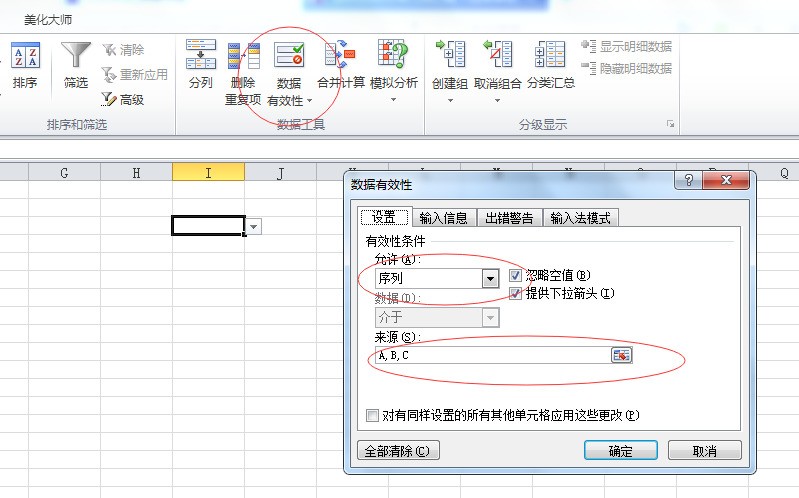Open 分级显示 outline dialog launcher
Image resolution: width=799 pixels, height=498 pixels.
[x=671, y=124]
